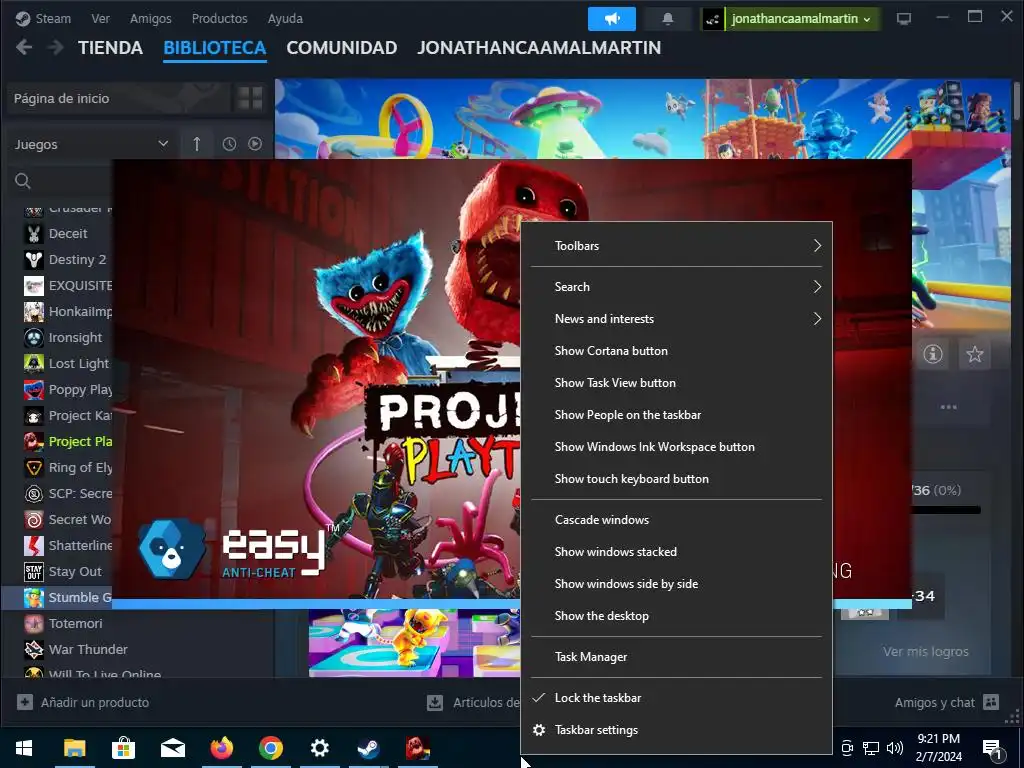Open Task Manager from context menu

pos(677,657)
